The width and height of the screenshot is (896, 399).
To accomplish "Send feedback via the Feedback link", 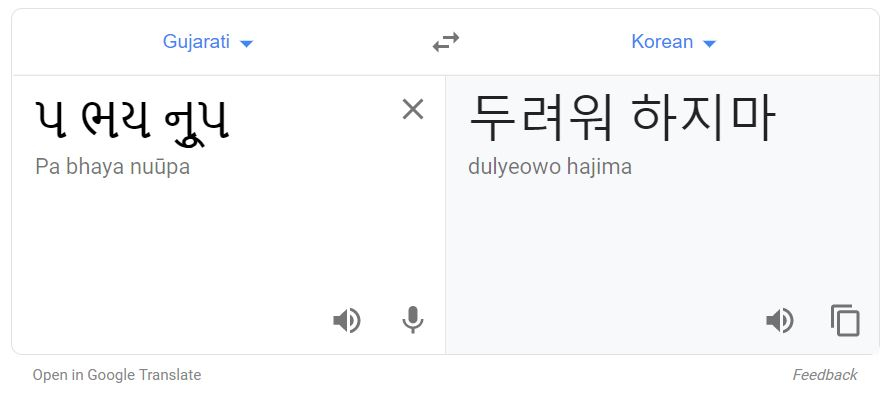I will pos(825,375).
